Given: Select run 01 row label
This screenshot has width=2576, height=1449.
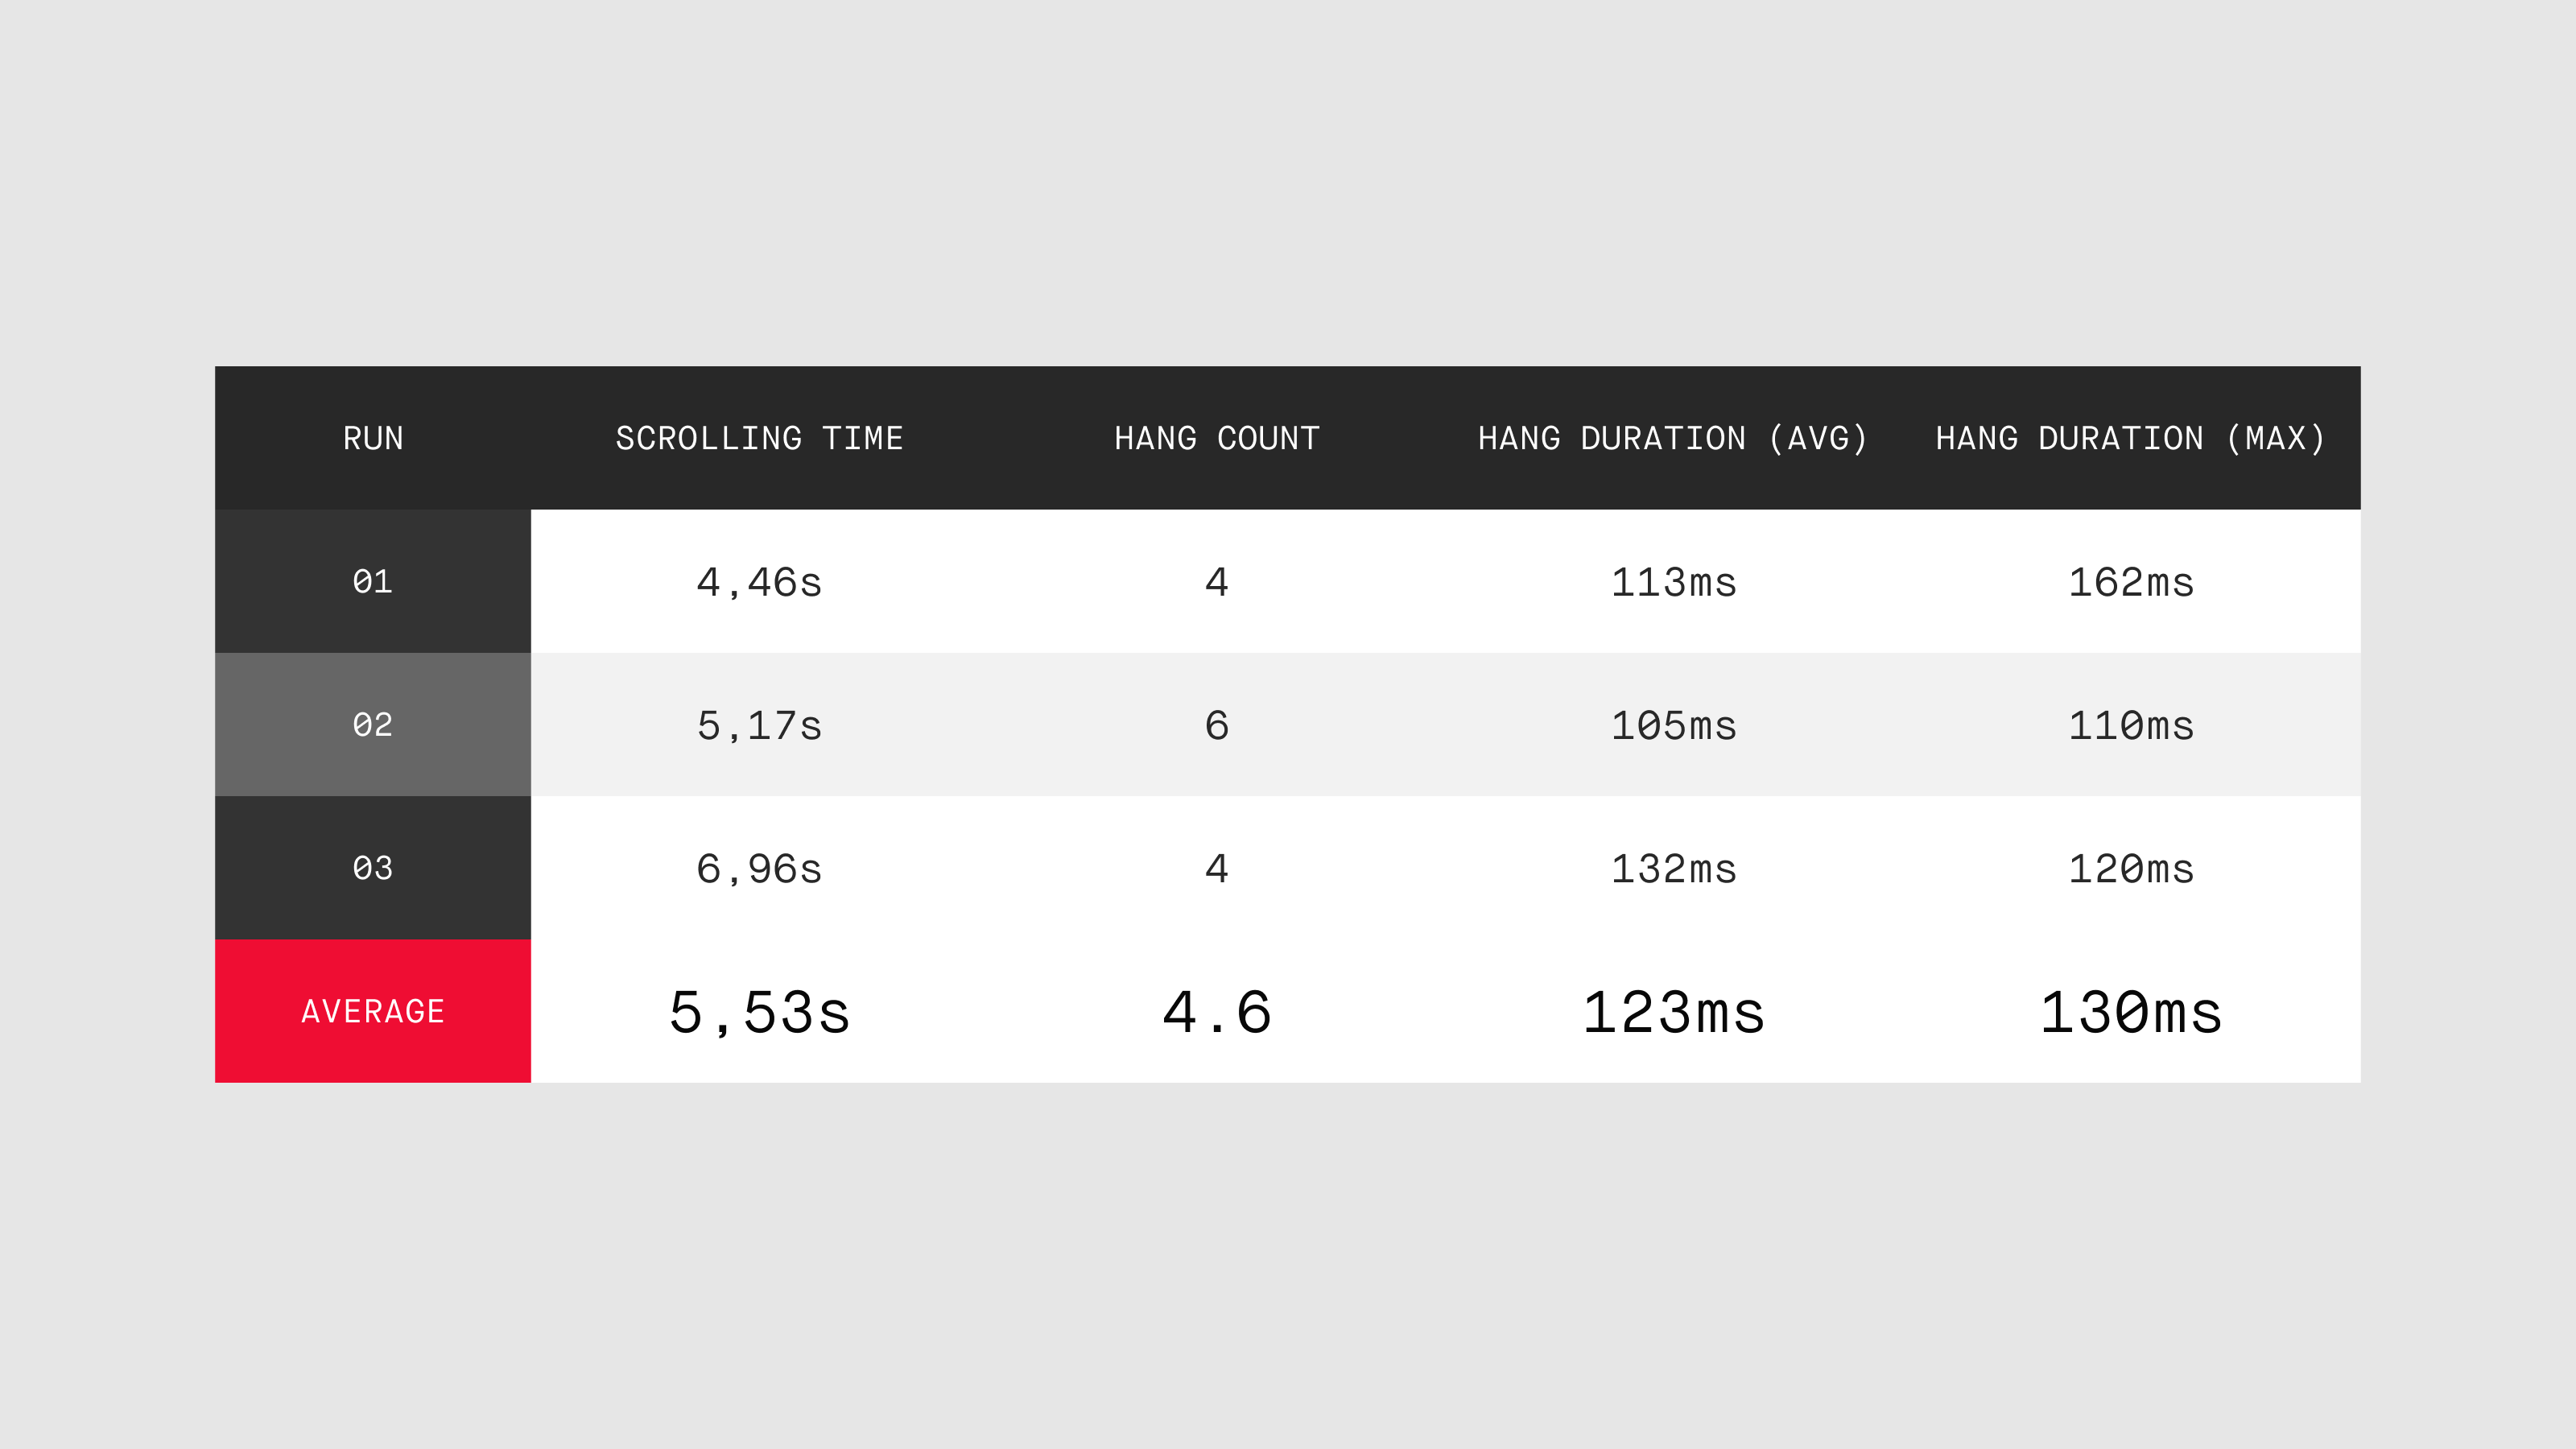Looking at the screenshot, I should tap(373, 581).
